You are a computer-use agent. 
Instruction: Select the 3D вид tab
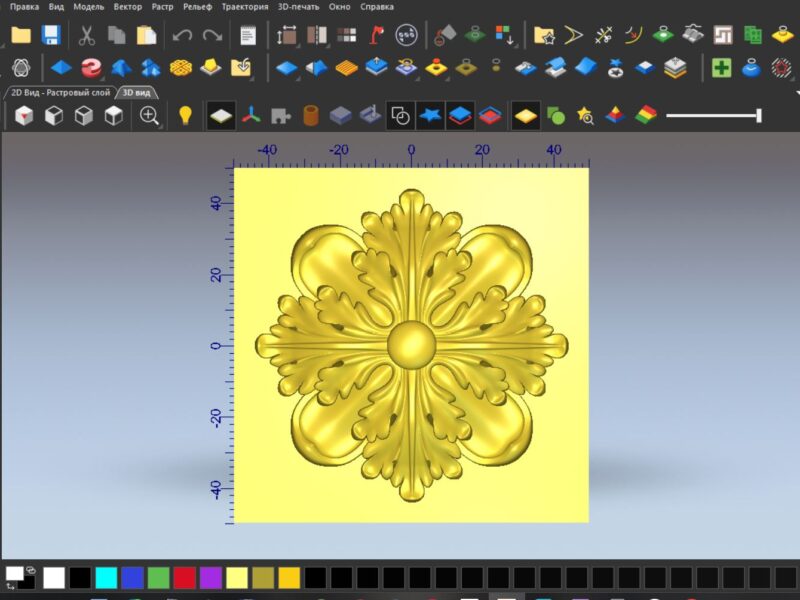click(137, 92)
